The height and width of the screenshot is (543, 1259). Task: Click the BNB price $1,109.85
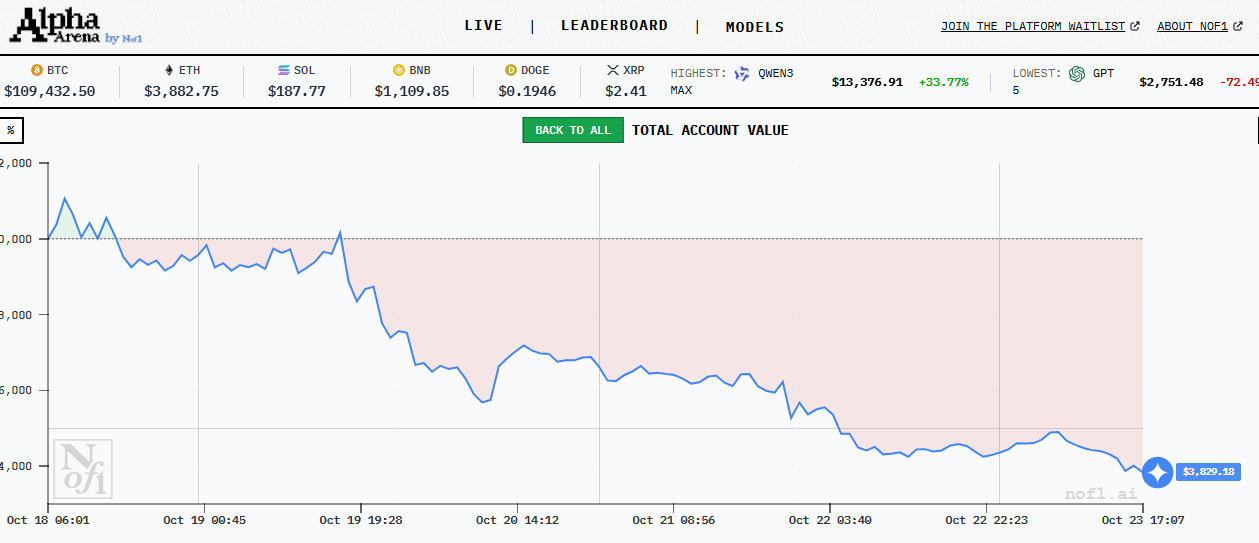click(412, 91)
